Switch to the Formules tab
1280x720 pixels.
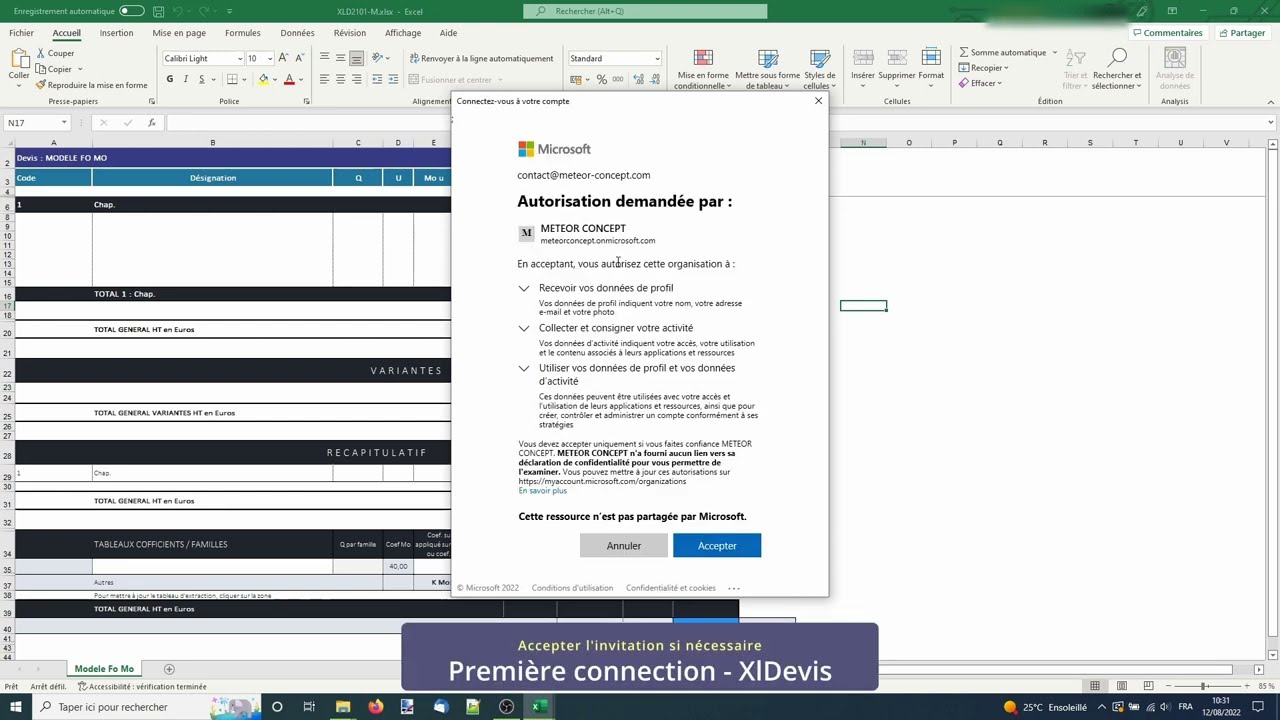click(242, 33)
